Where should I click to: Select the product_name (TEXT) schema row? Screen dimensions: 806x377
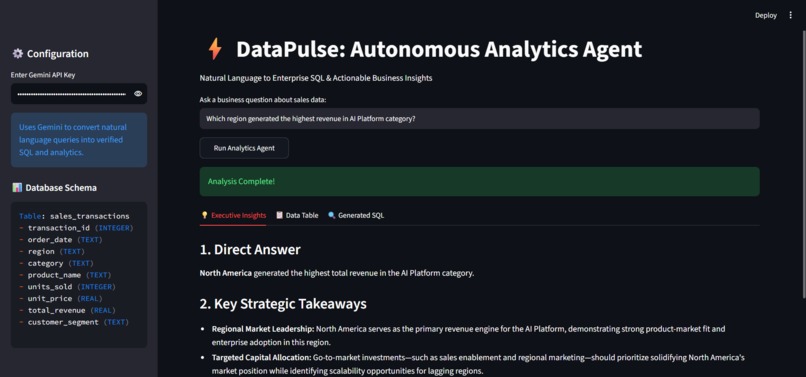(x=65, y=275)
